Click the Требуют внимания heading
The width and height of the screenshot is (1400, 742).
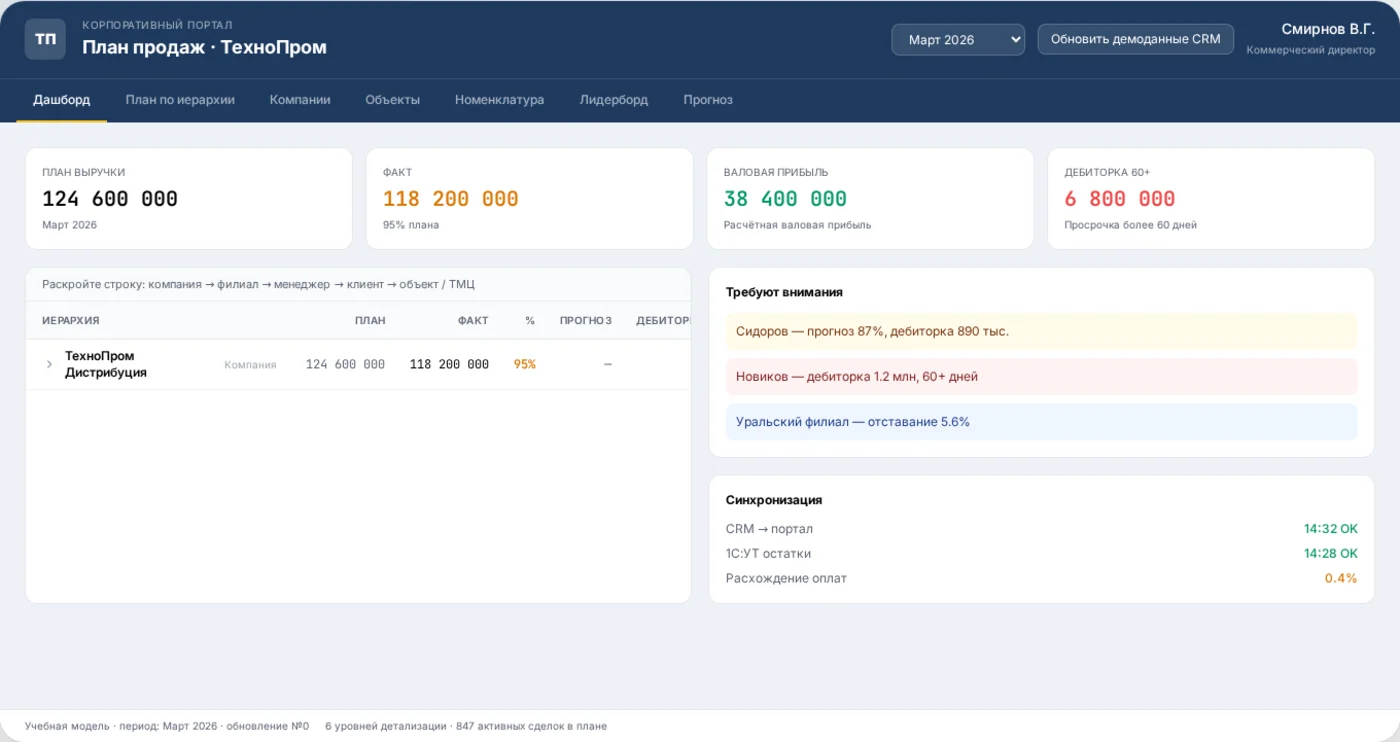(x=784, y=293)
